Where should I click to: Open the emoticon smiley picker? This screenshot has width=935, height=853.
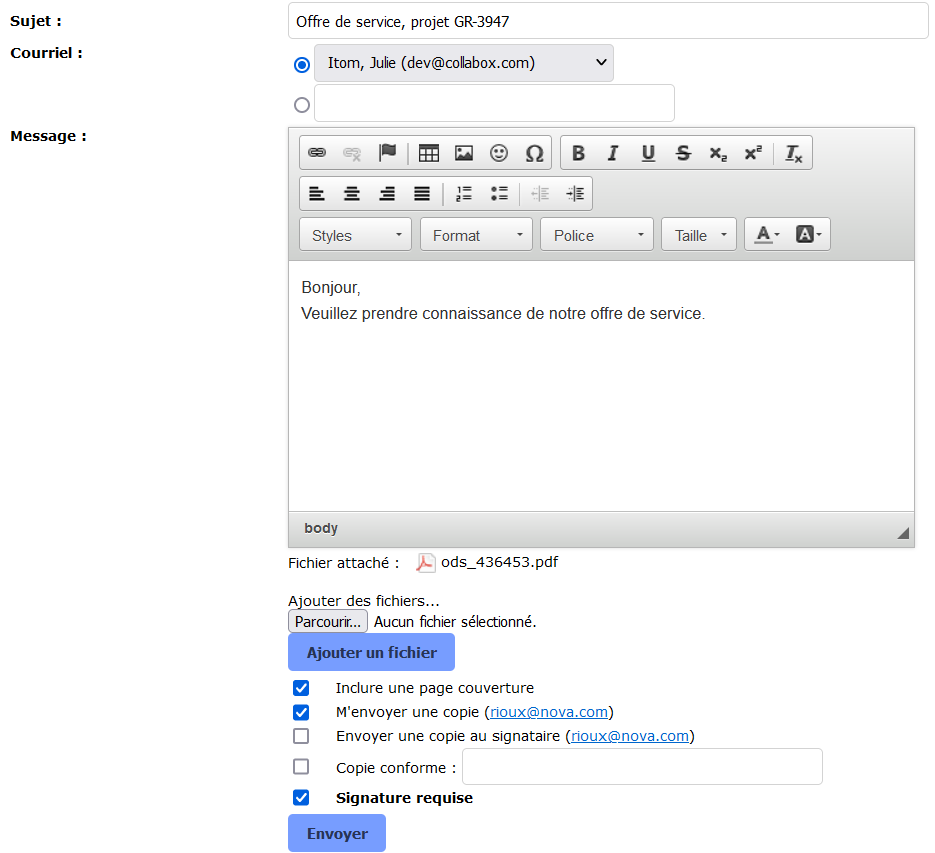[x=499, y=153]
